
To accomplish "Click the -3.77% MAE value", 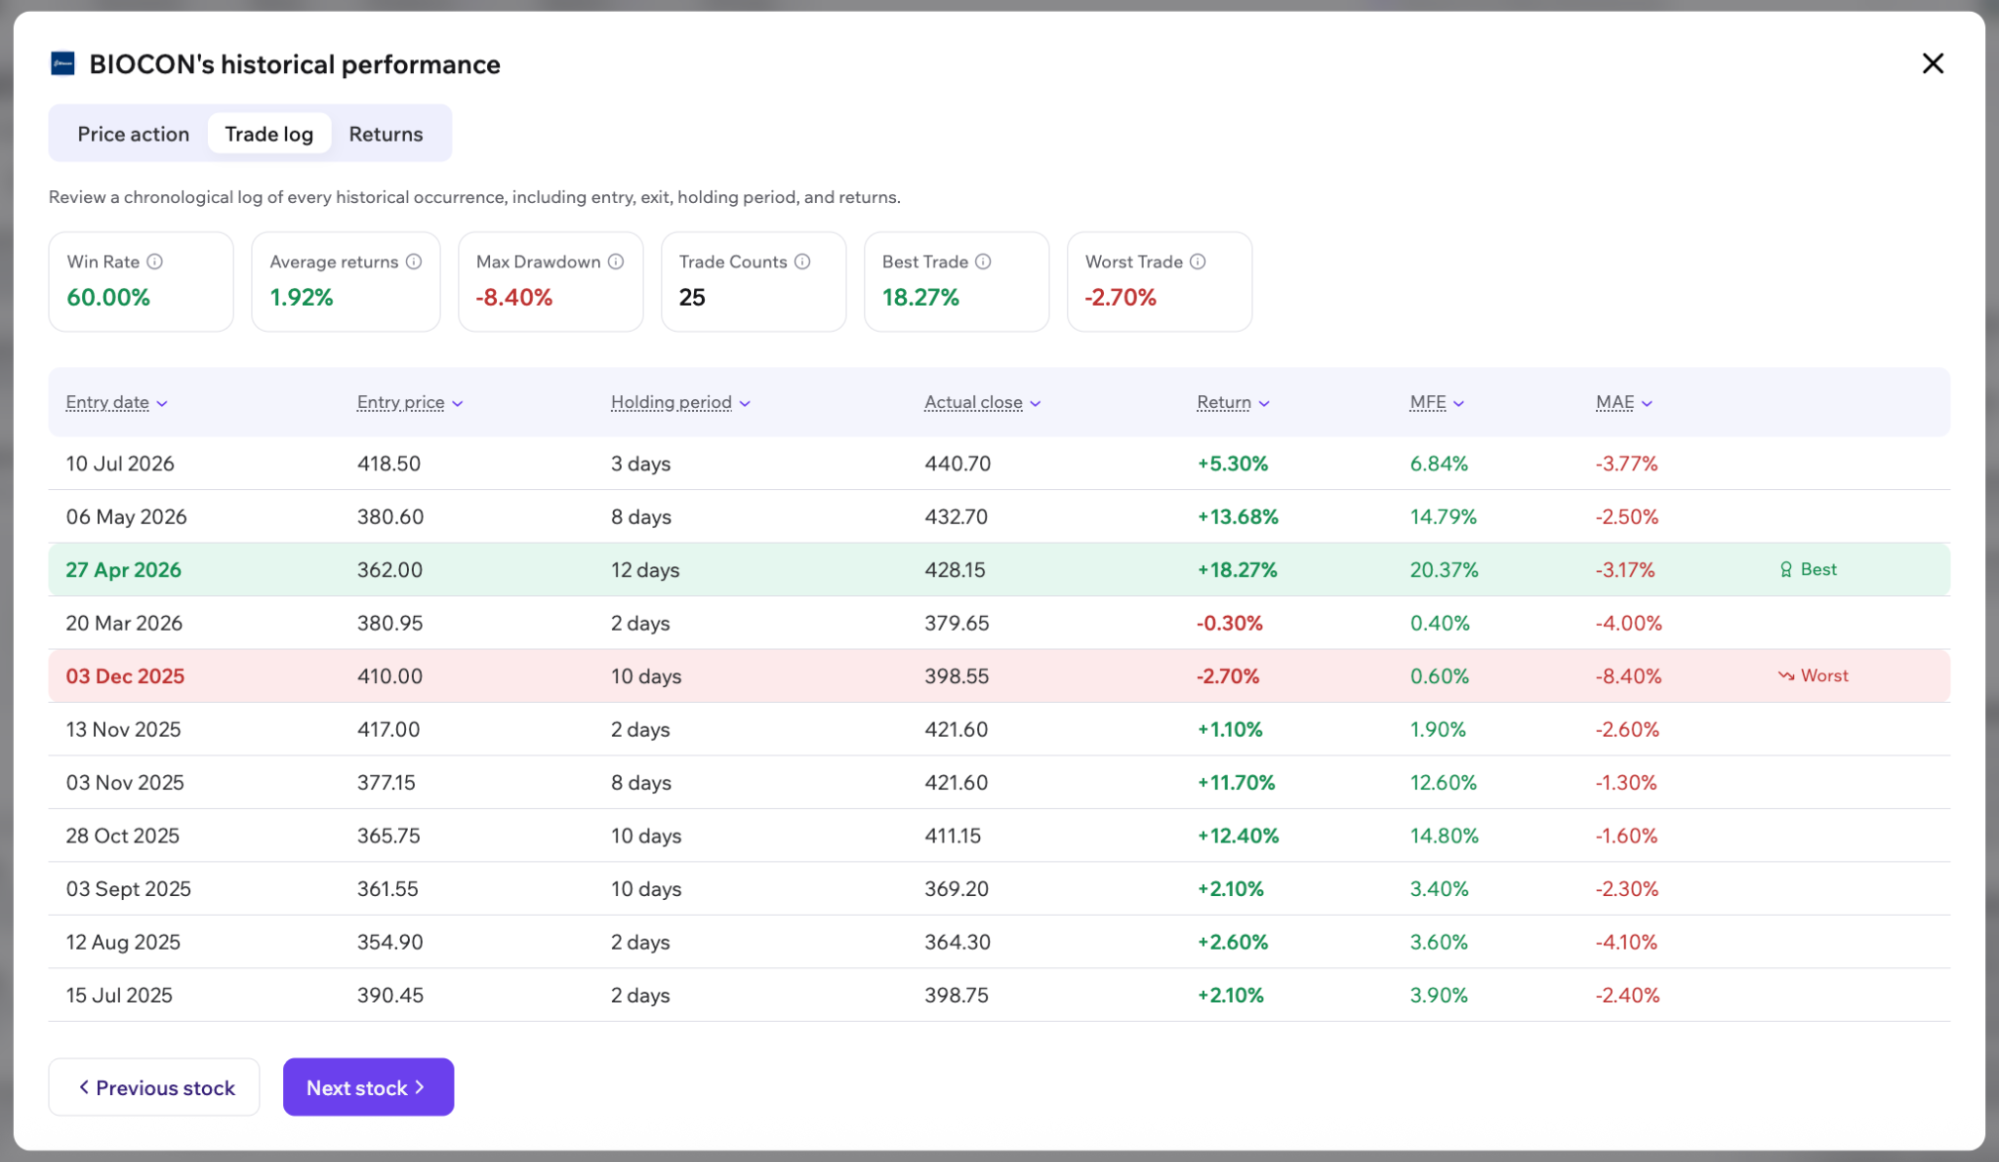I will (x=1627, y=464).
